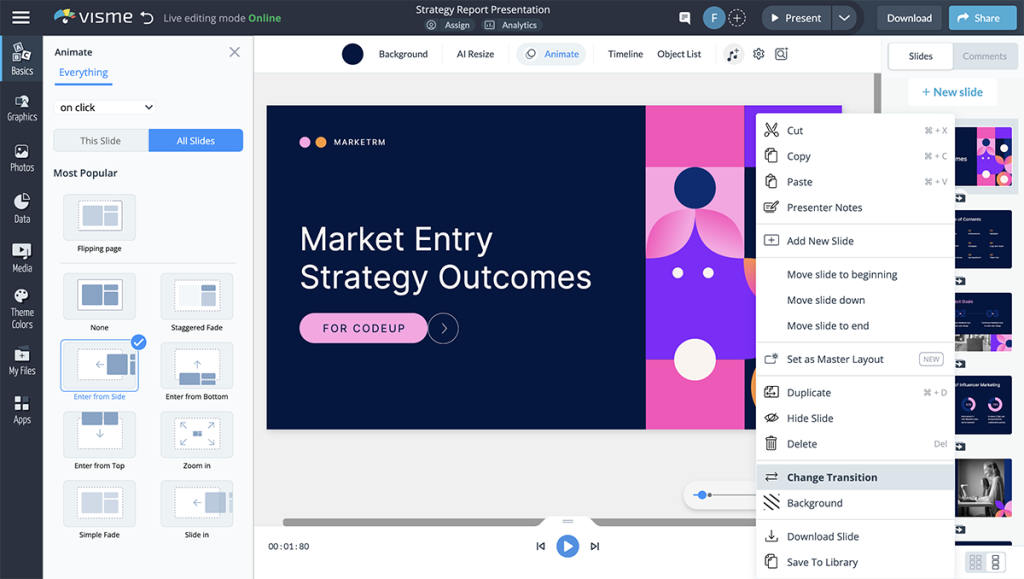Collapse the timeline with the center handle
The width and height of the screenshot is (1024, 579).
(x=567, y=521)
